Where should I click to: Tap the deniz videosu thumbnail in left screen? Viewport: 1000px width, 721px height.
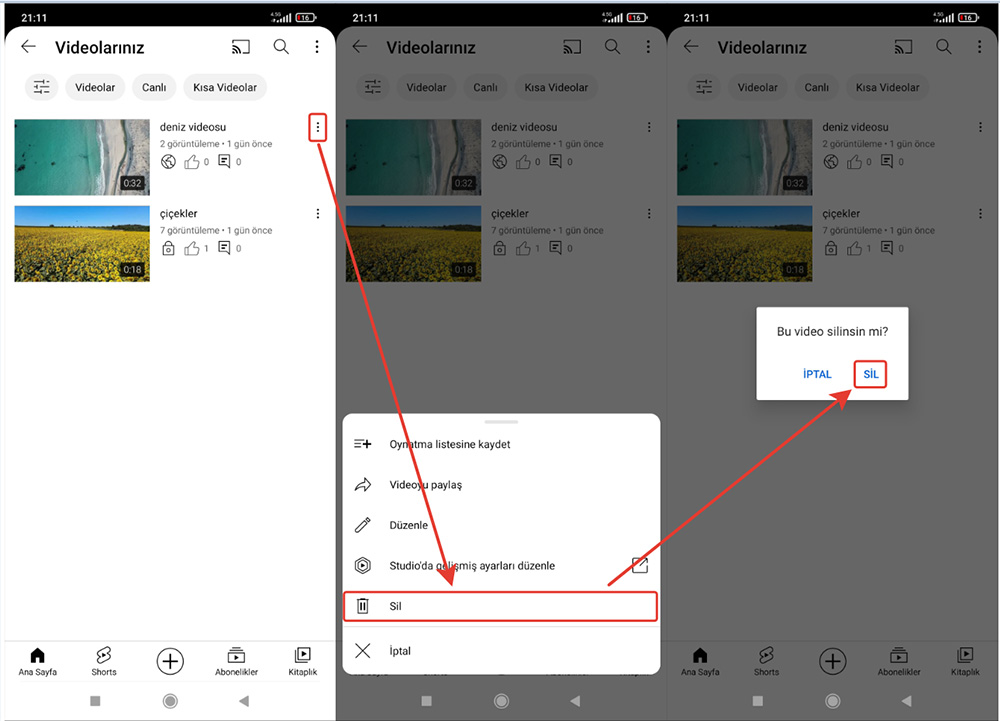click(82, 157)
